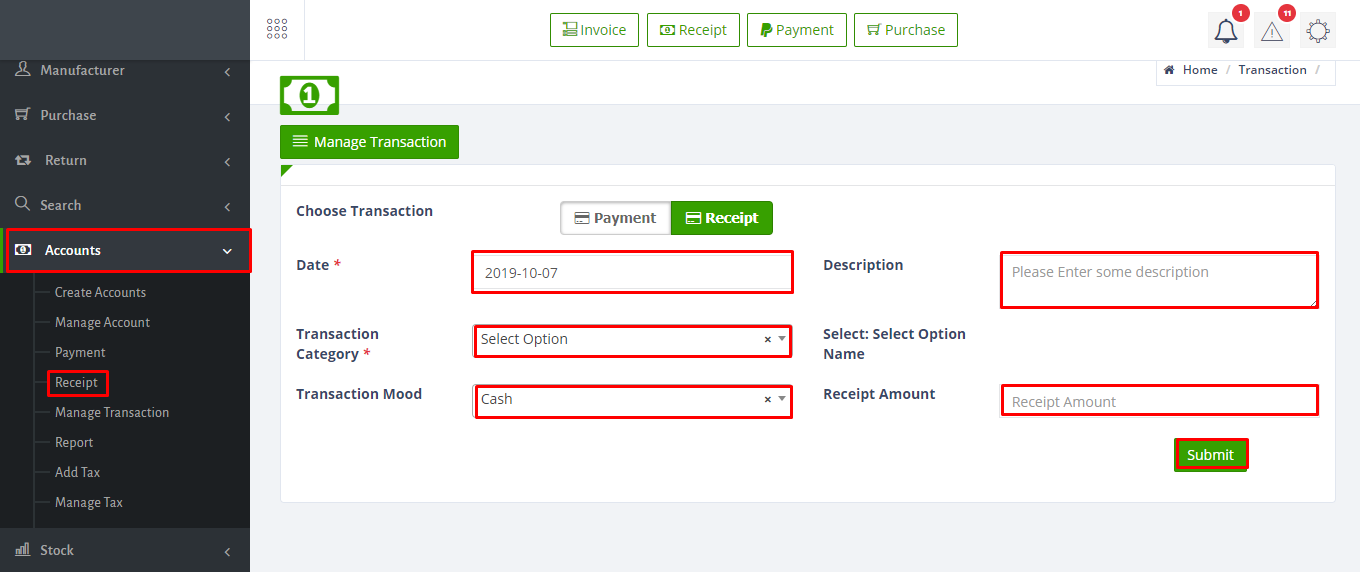Open Create Accounts in sidebar
The image size is (1360, 572).
point(100,292)
